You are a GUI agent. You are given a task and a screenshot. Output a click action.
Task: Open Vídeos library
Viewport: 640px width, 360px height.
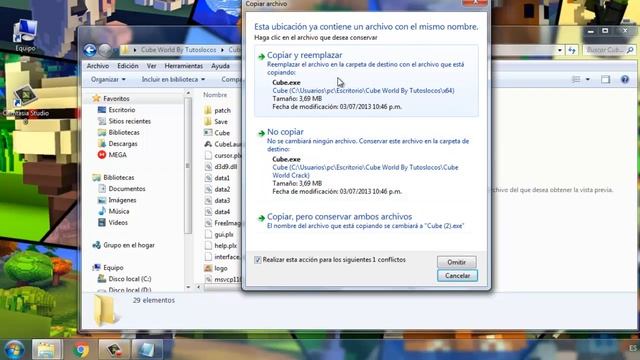click(x=118, y=223)
